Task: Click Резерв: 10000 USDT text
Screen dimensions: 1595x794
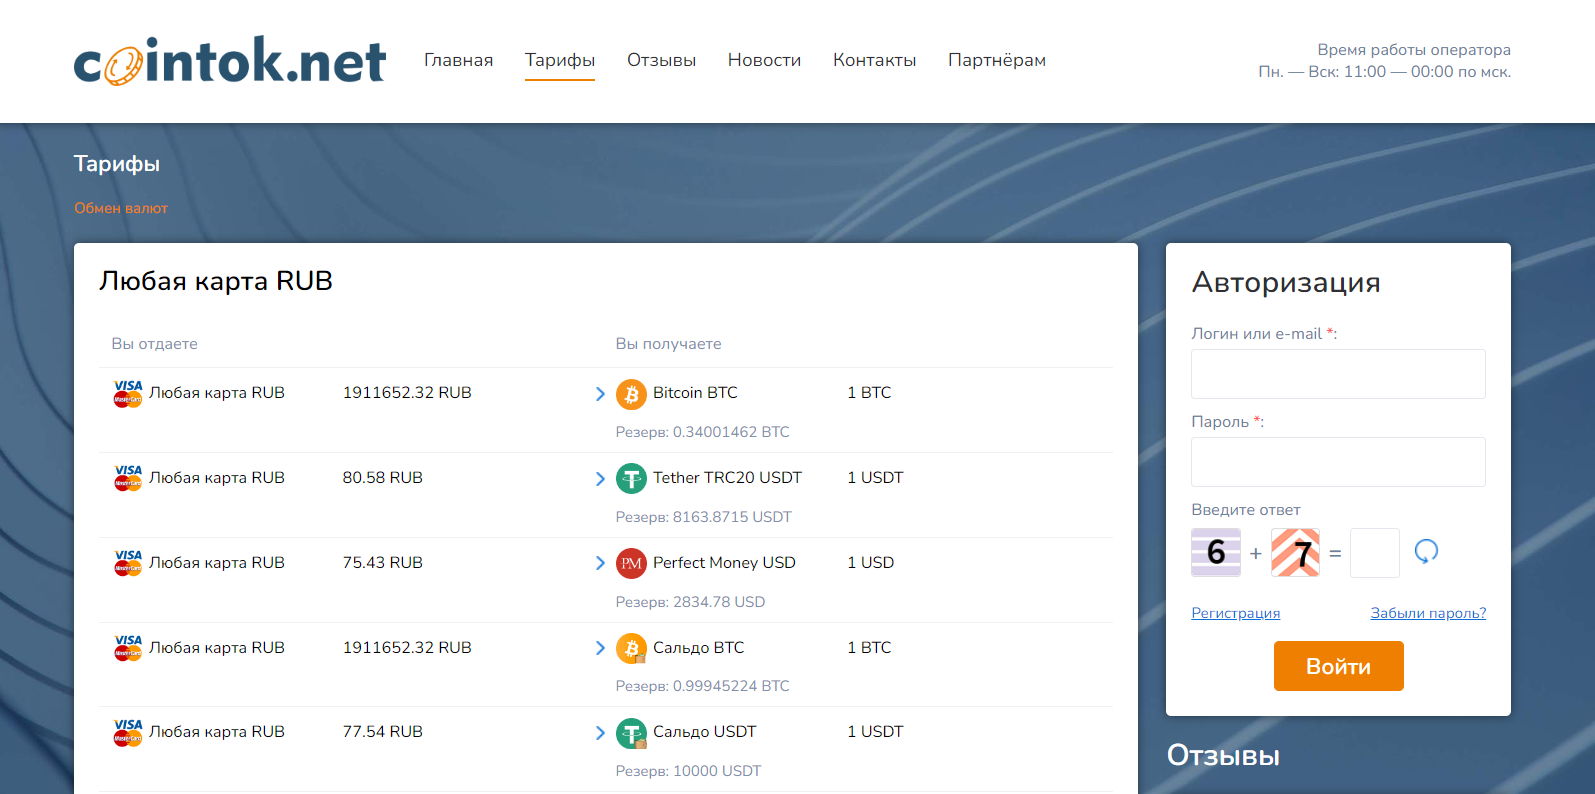Action: [x=688, y=771]
